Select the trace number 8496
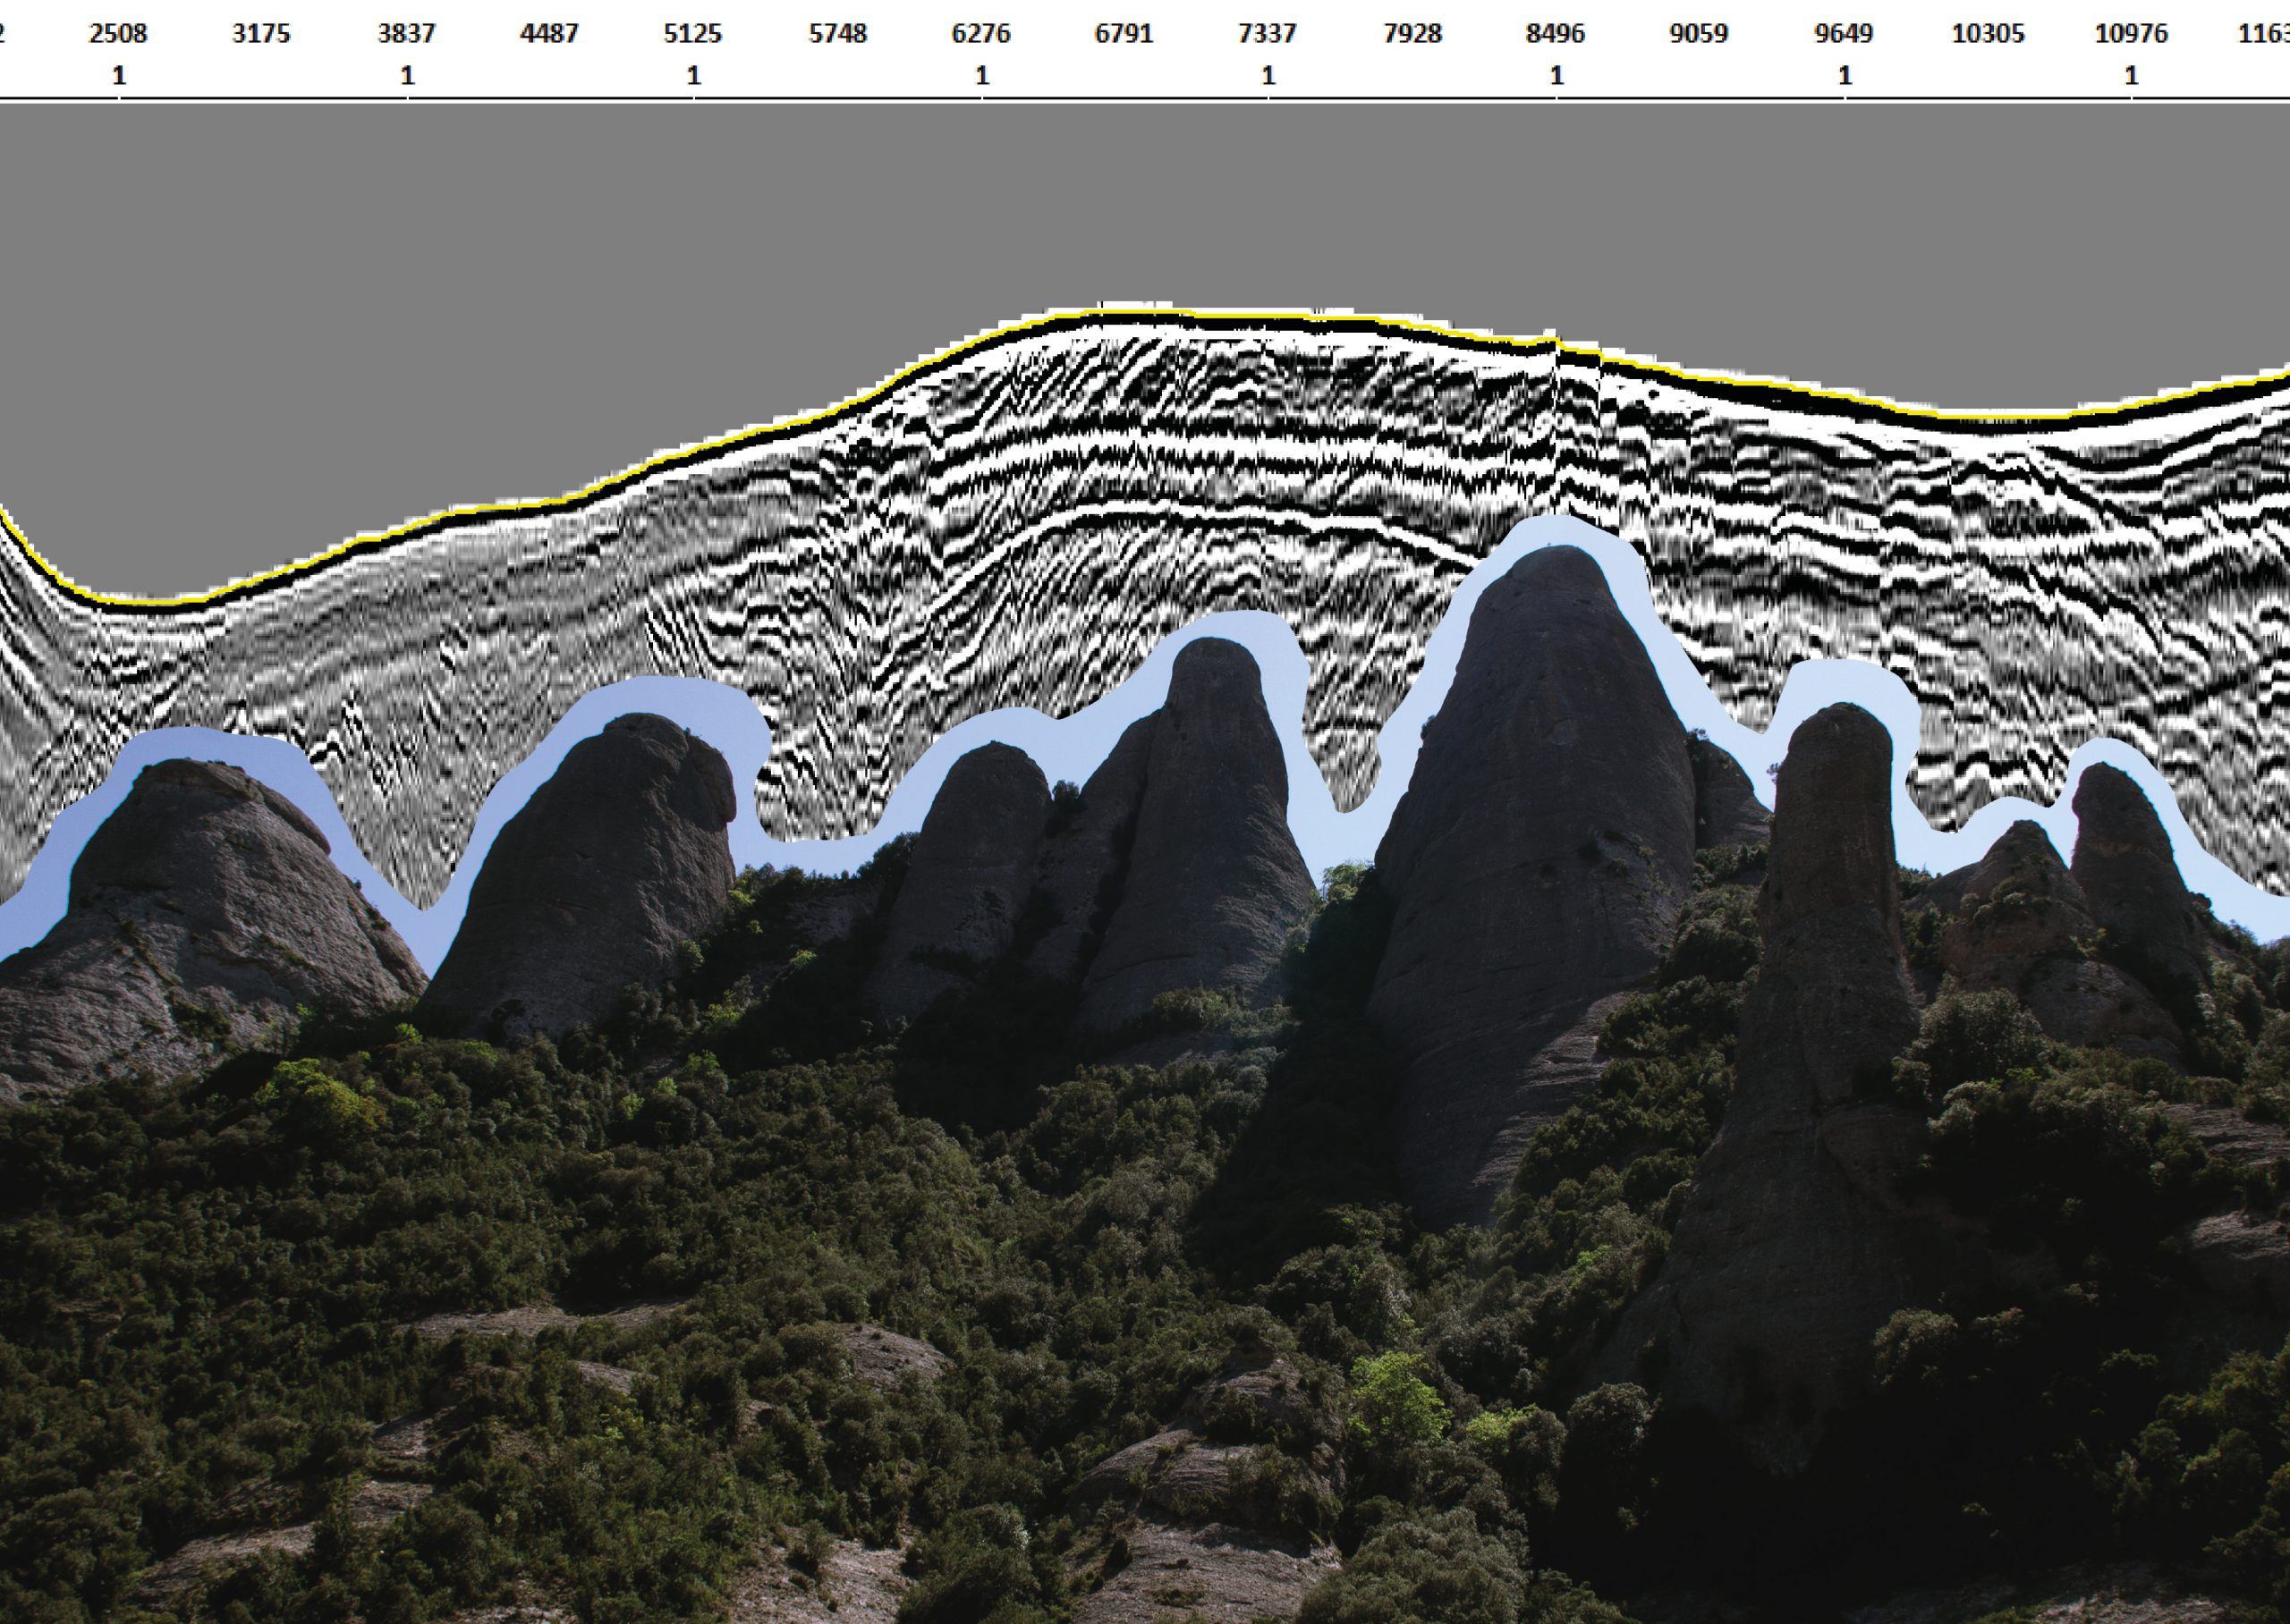The width and height of the screenshot is (2290, 1624). coord(1555,34)
